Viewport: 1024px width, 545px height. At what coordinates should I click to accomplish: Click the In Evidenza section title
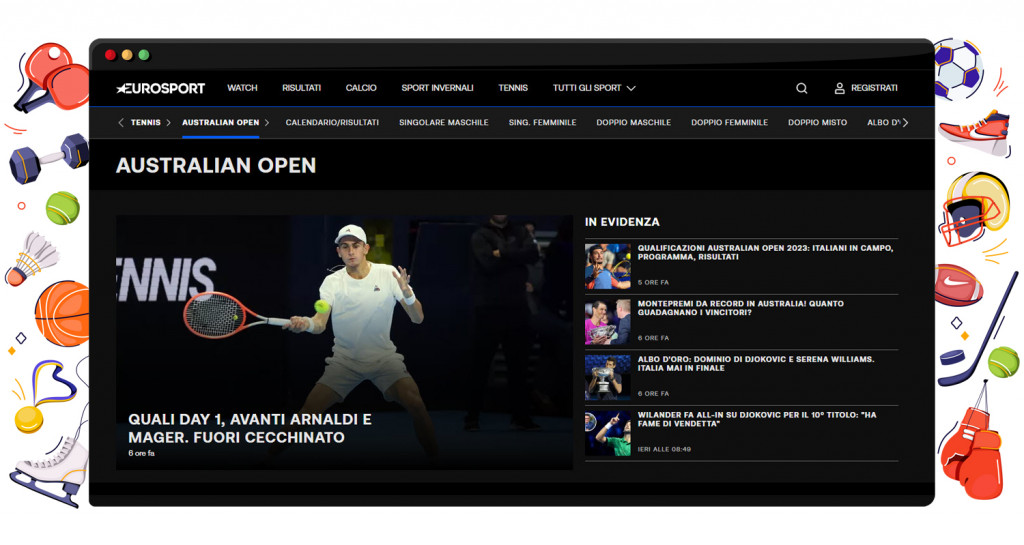tap(622, 222)
